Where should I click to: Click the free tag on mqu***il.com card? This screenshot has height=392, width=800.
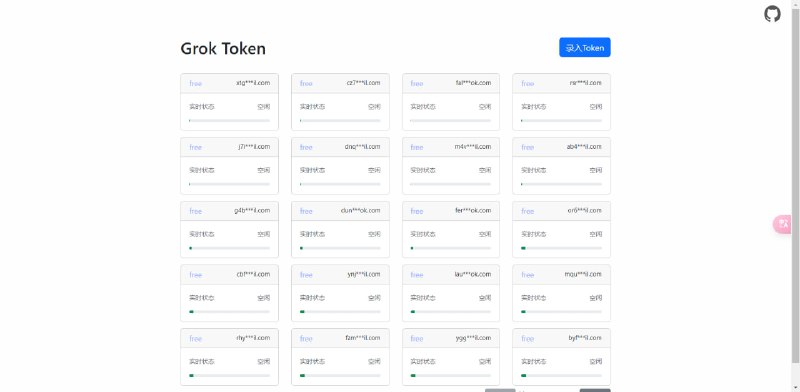coord(528,275)
